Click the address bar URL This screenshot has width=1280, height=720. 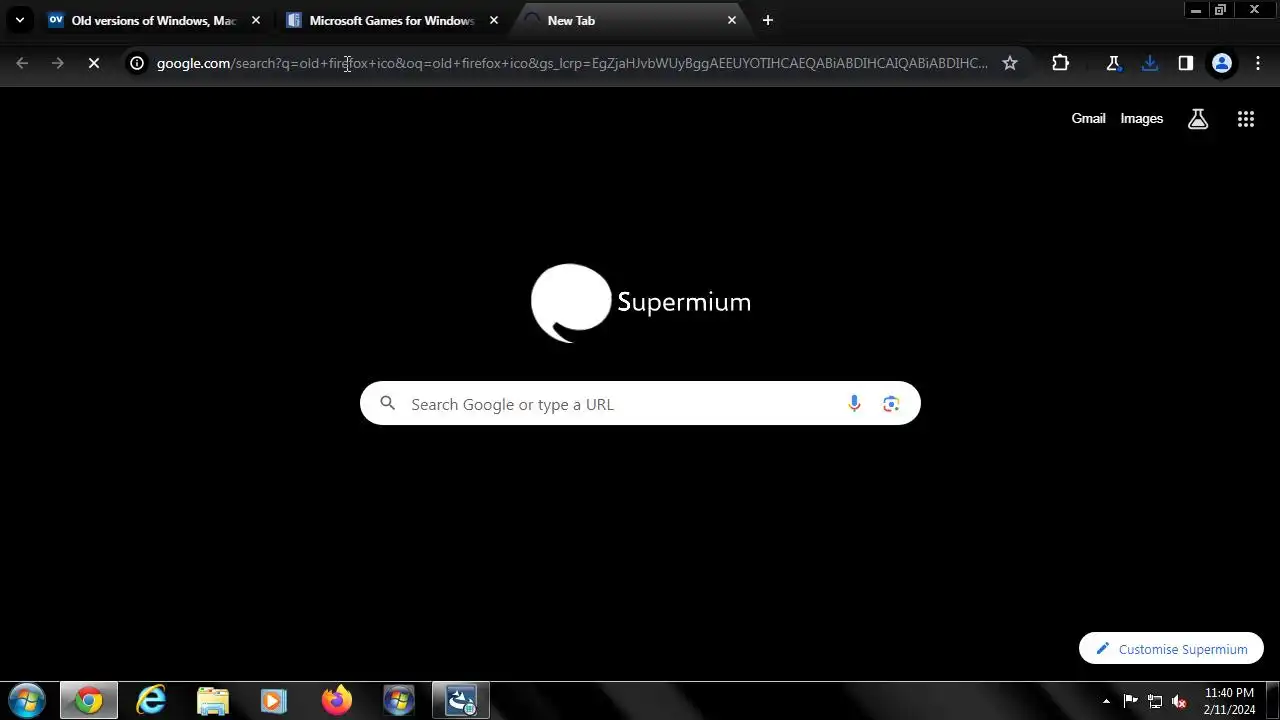(x=572, y=63)
